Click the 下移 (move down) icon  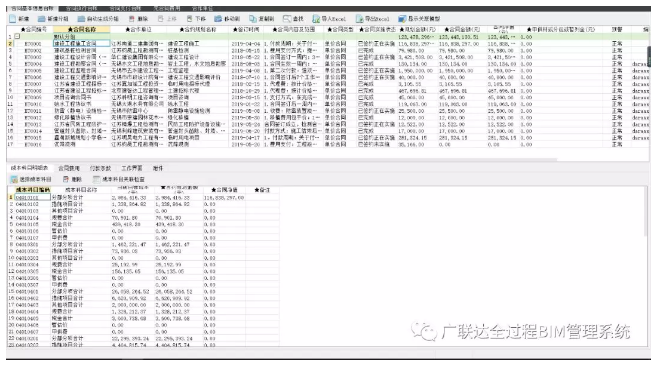point(190,19)
